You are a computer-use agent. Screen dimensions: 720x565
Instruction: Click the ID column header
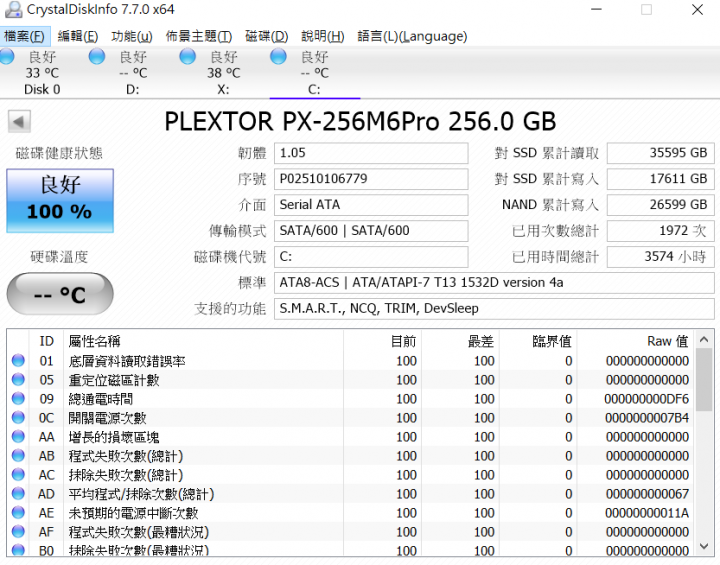(47, 341)
